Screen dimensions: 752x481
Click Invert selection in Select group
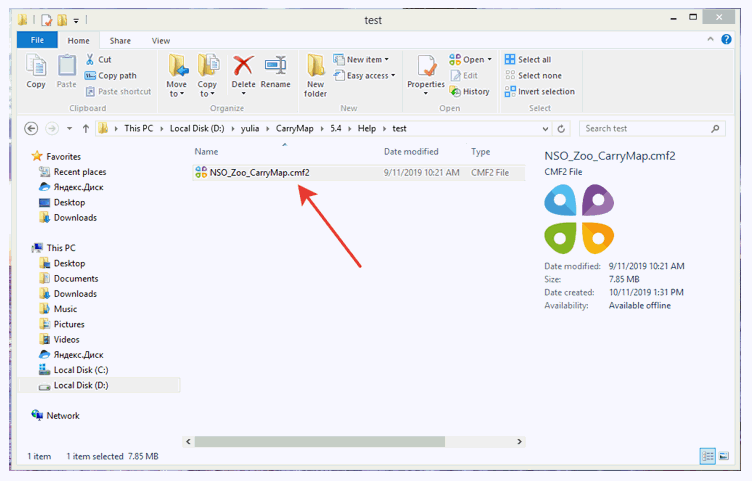(x=540, y=91)
